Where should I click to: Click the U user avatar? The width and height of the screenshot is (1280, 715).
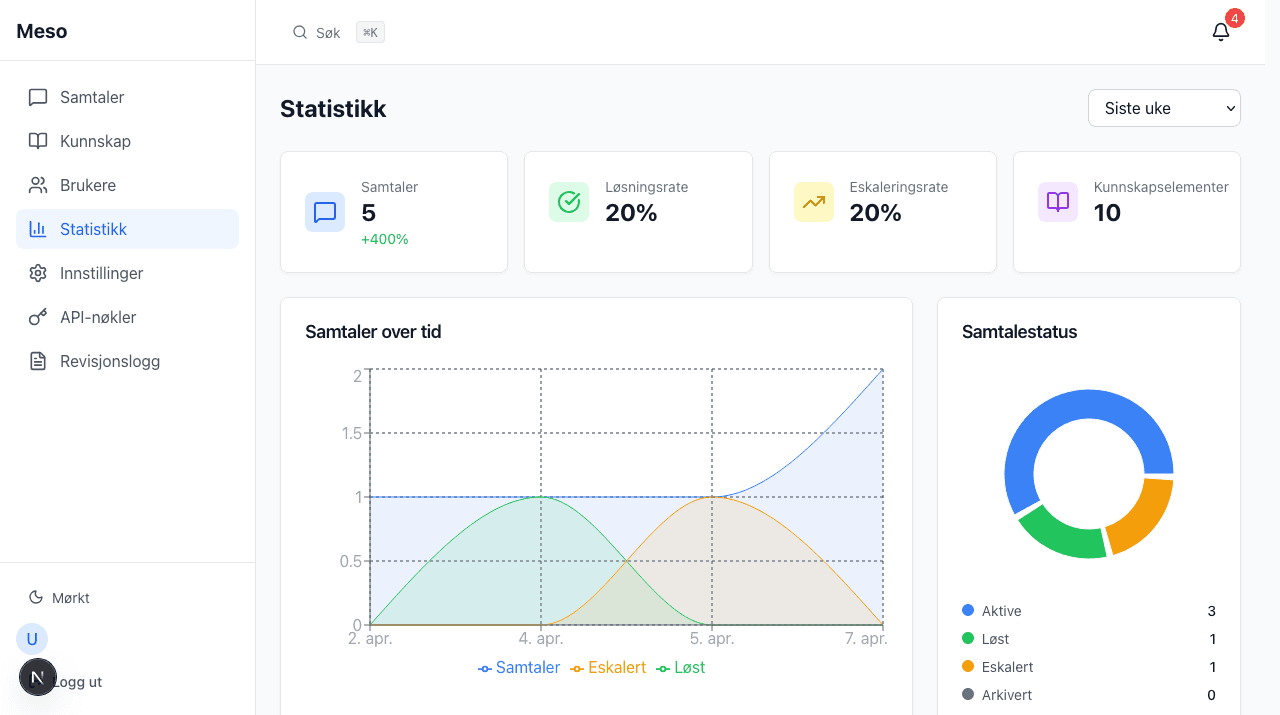32,639
